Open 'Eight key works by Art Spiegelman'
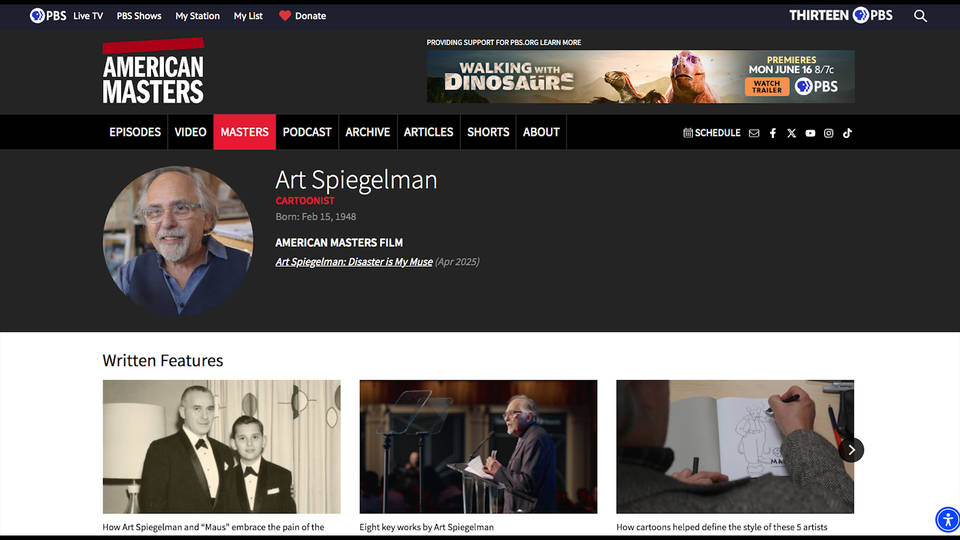Viewport: 960px width, 540px height. [426, 527]
